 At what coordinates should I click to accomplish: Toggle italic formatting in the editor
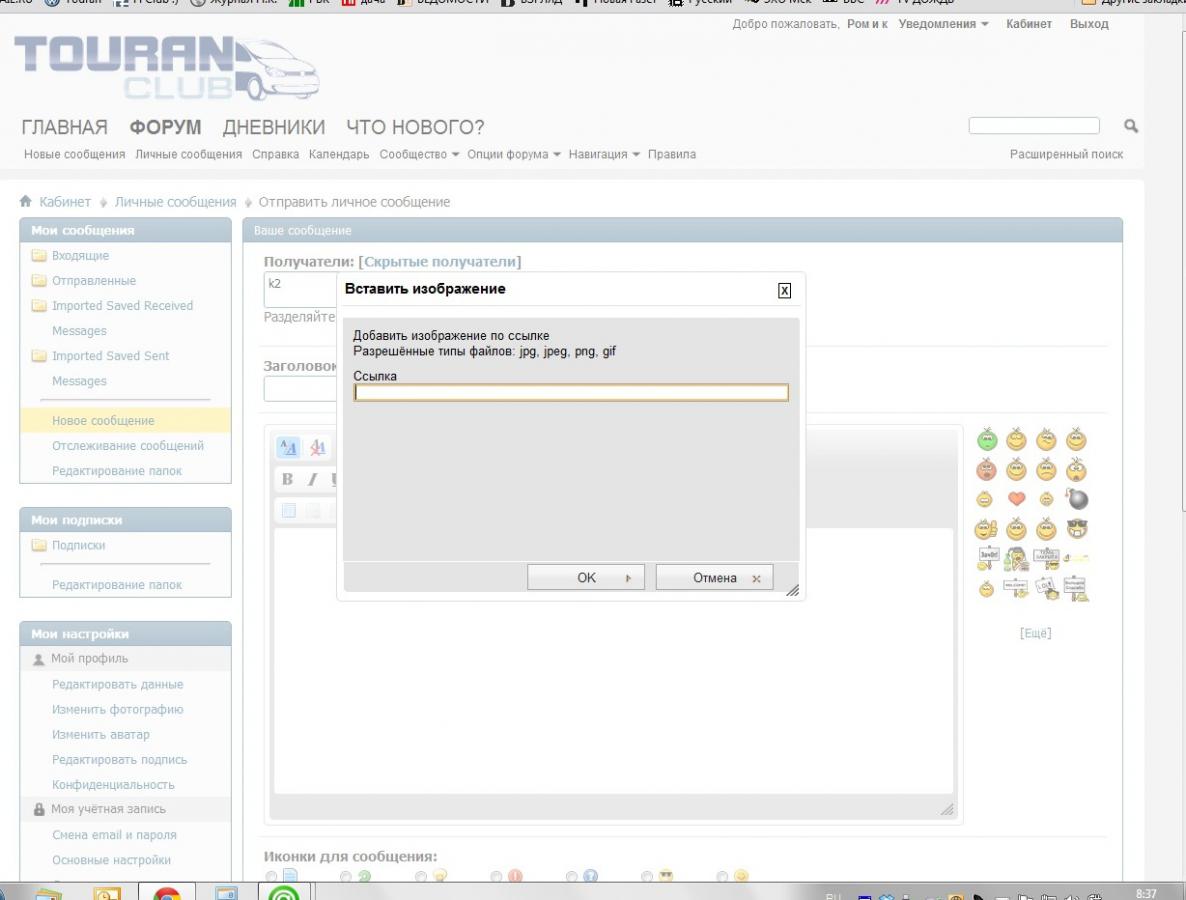pos(312,479)
